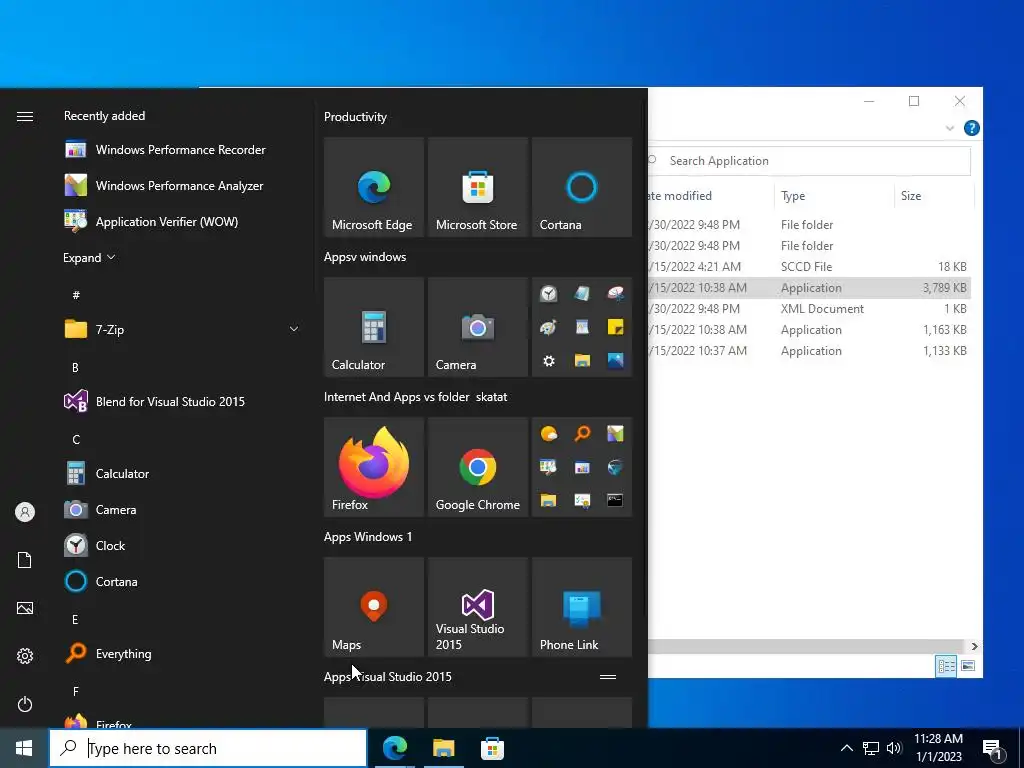
Task: Select the SCCD File row in Explorer
Action: (809, 266)
